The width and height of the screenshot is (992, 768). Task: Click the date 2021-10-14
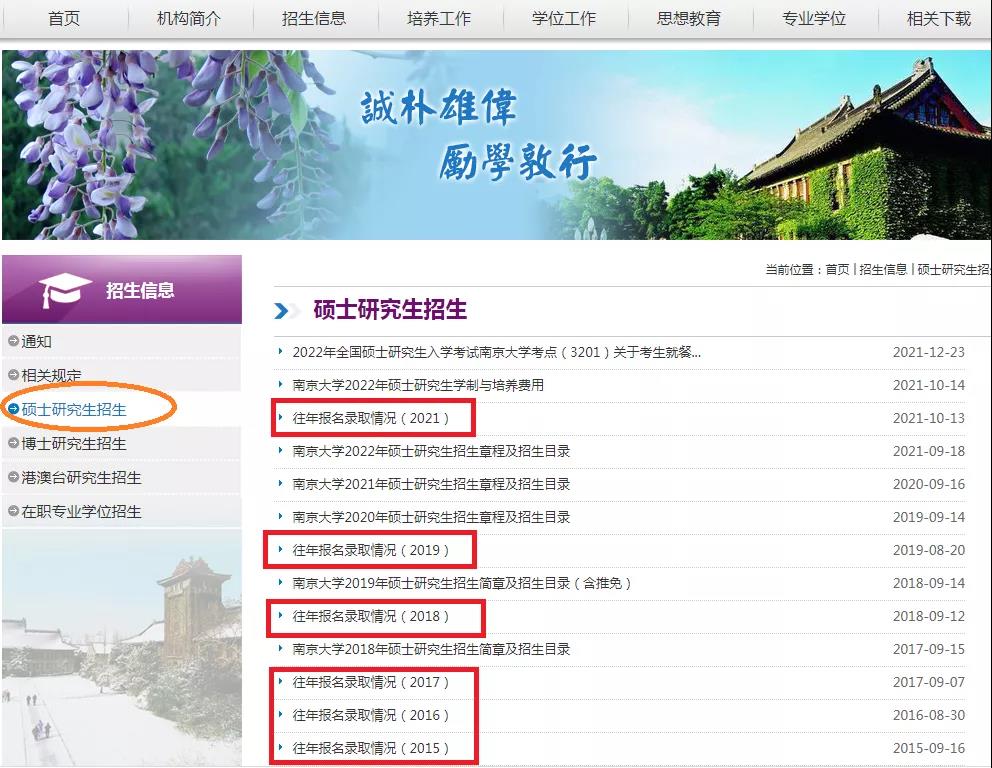pyautogui.click(x=929, y=385)
